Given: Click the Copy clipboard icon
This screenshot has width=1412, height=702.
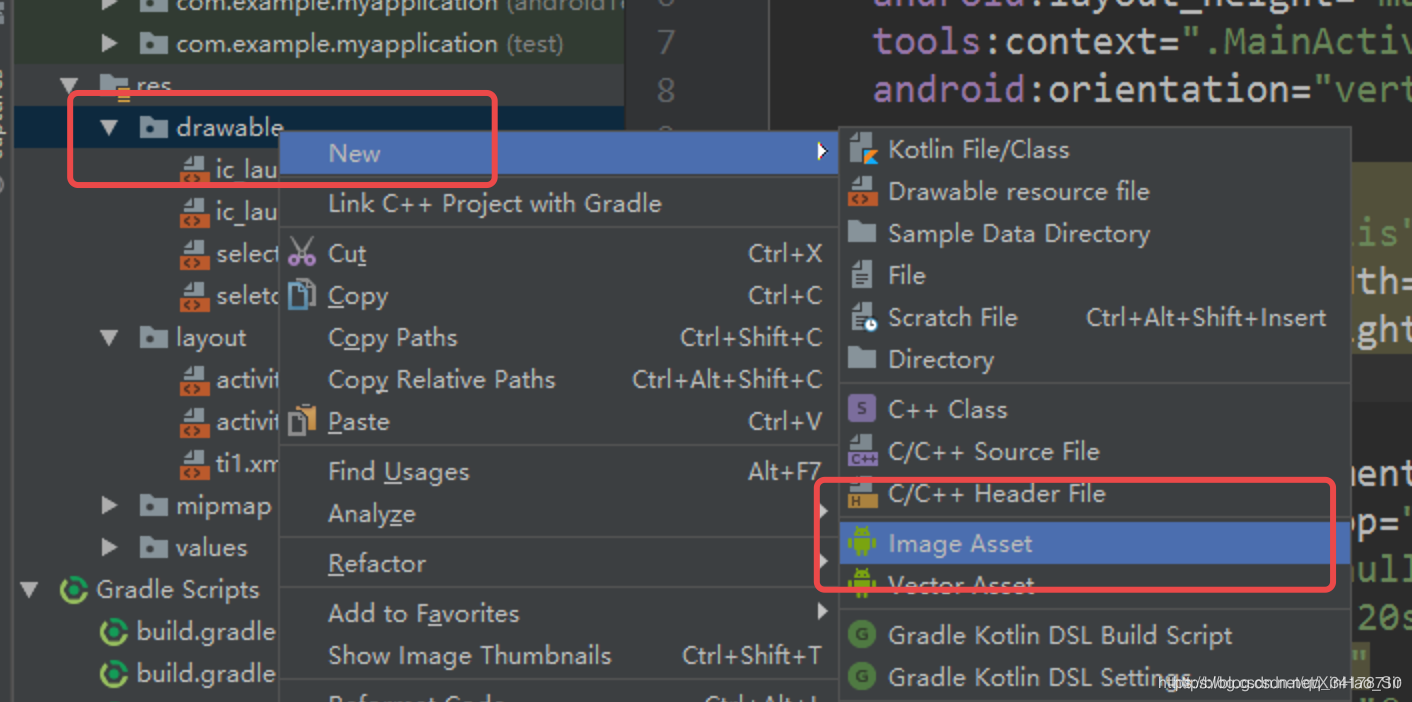Looking at the screenshot, I should pos(302,295).
